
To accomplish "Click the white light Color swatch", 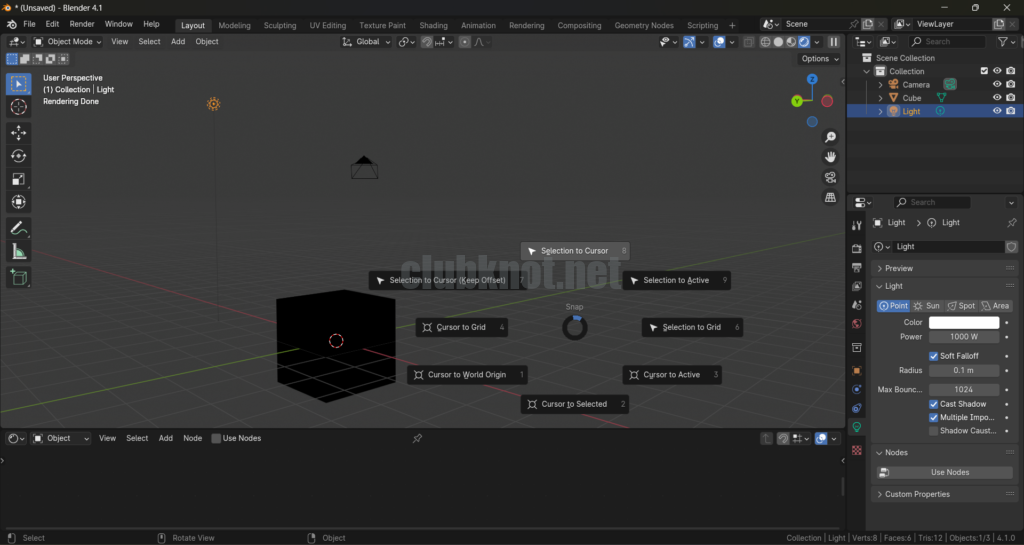I will tap(963, 323).
